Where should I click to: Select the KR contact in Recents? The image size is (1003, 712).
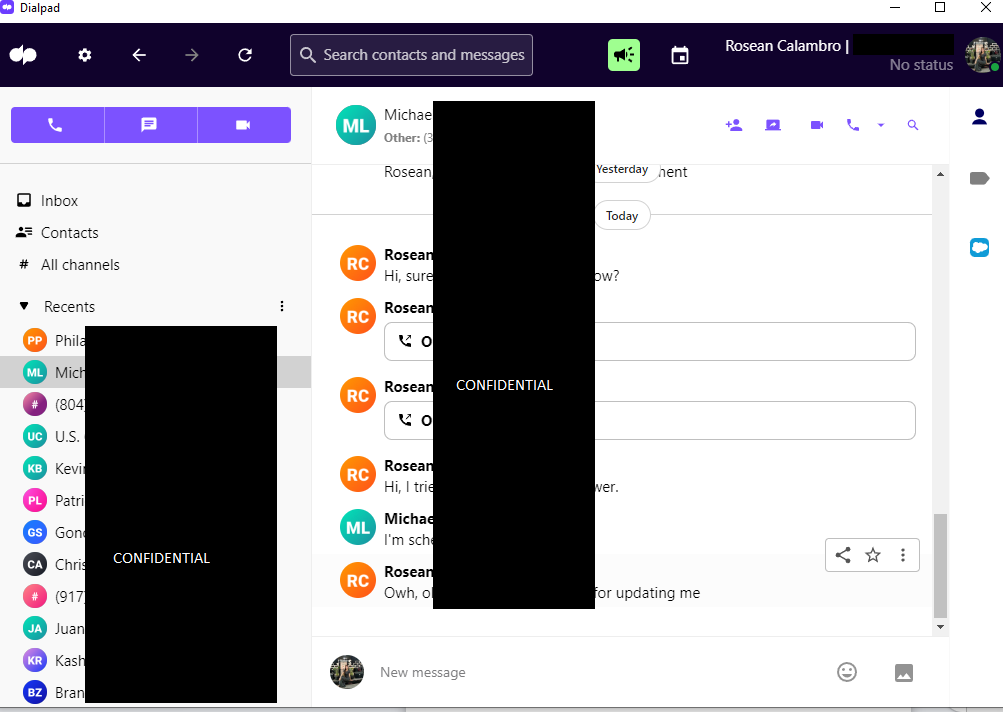click(155, 660)
